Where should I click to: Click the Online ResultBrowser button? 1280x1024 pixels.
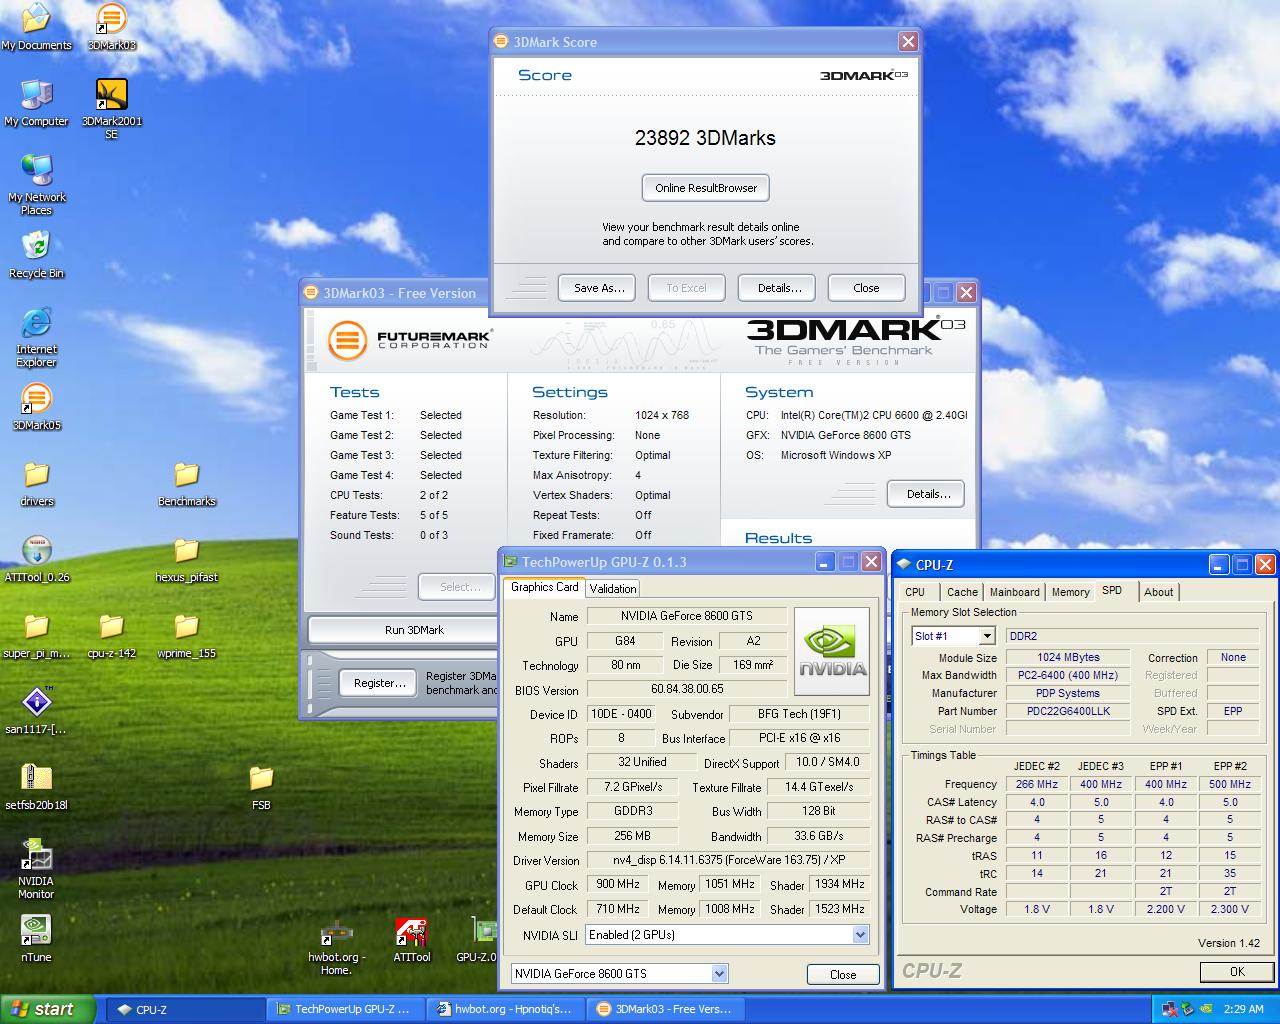[706, 188]
